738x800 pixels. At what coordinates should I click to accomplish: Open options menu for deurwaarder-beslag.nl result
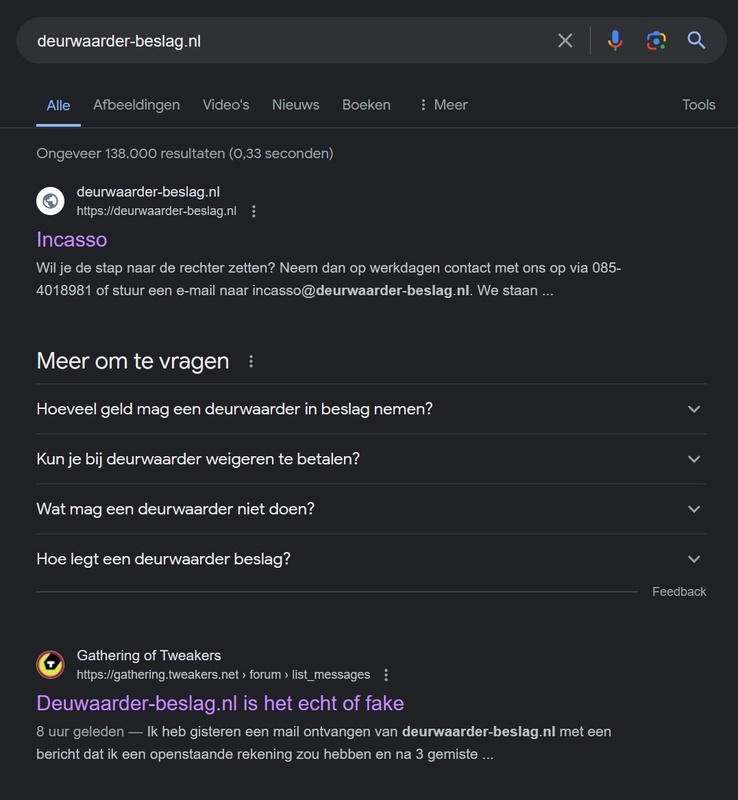click(x=254, y=211)
